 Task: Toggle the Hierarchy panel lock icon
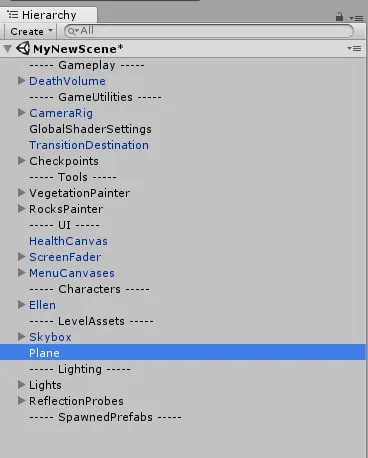point(339,16)
